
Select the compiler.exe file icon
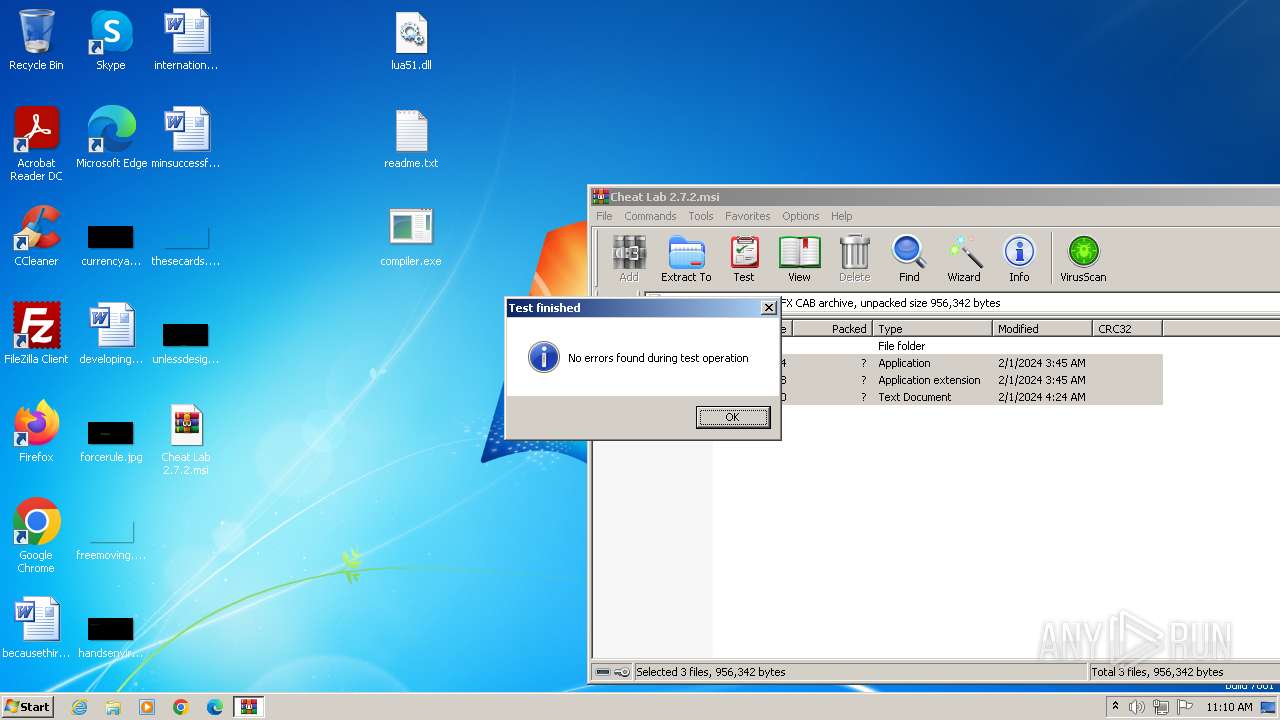411,236
